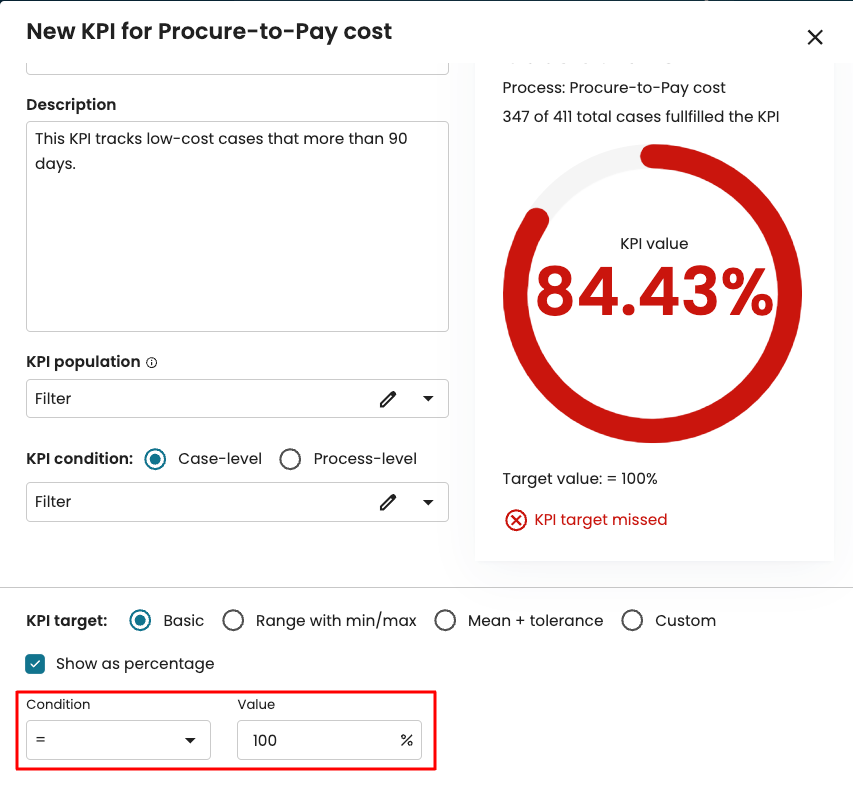Expand the KPI condition filter dropdown arrow
853x802 pixels.
coord(428,502)
